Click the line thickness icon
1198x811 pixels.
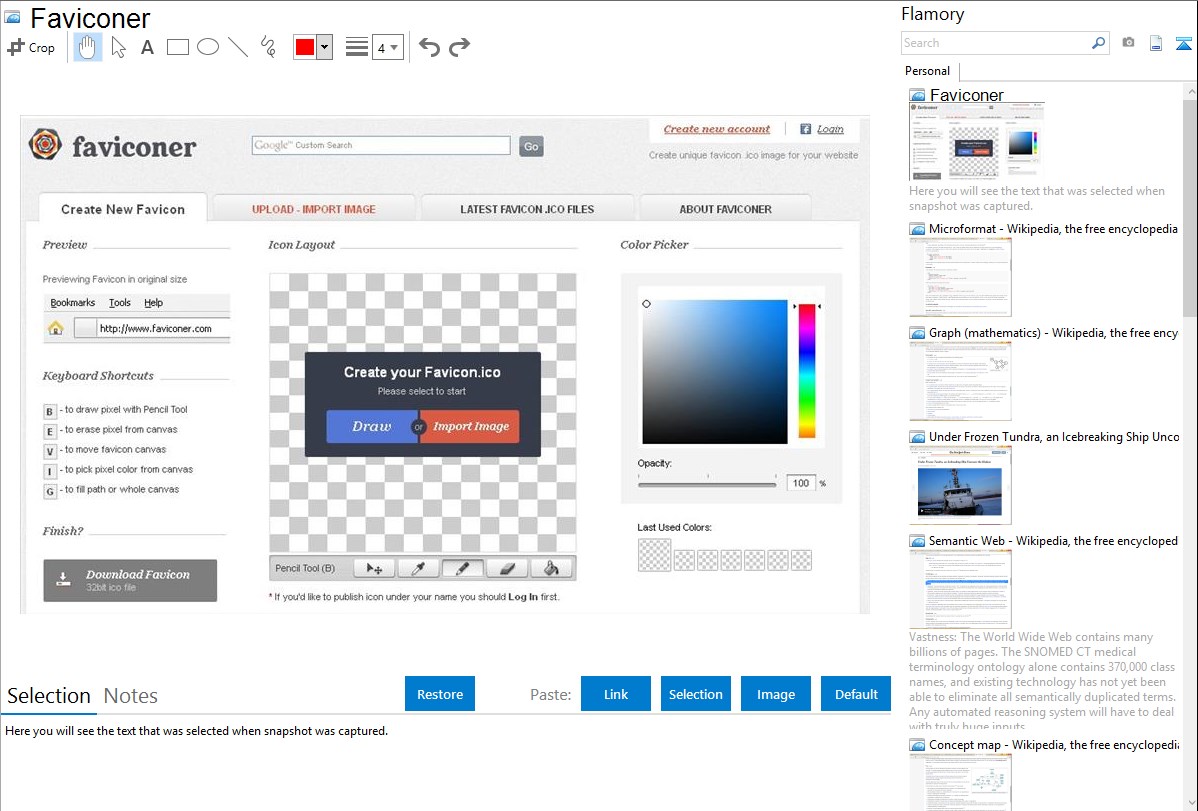click(x=356, y=47)
